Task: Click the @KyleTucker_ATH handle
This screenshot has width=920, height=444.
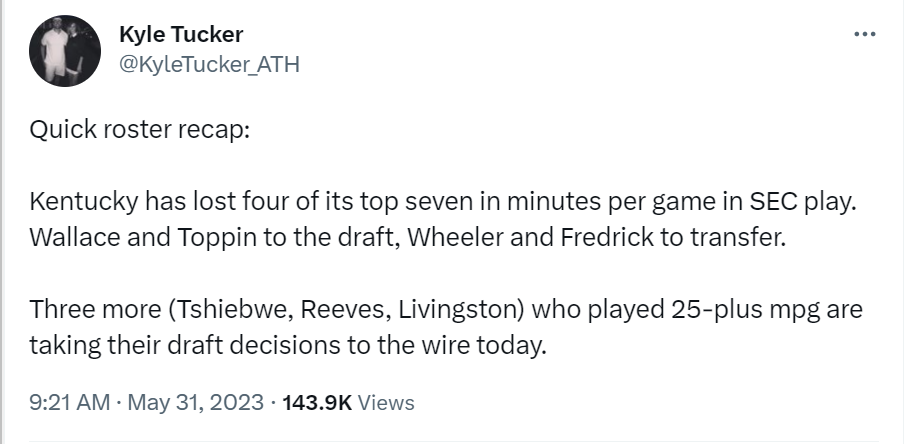Action: [x=208, y=64]
